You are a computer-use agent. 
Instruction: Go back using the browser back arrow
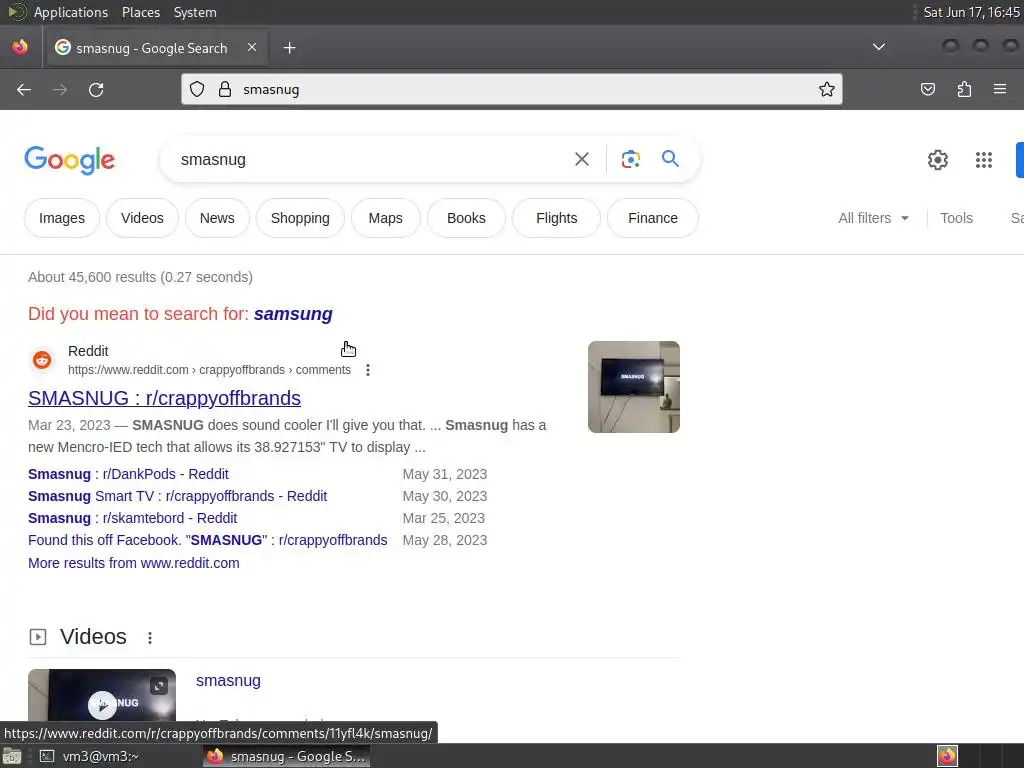tap(24, 89)
